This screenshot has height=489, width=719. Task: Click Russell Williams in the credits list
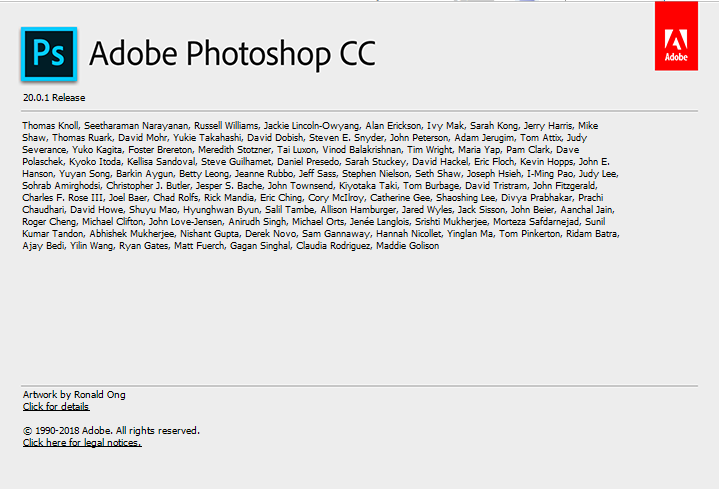tap(230, 125)
